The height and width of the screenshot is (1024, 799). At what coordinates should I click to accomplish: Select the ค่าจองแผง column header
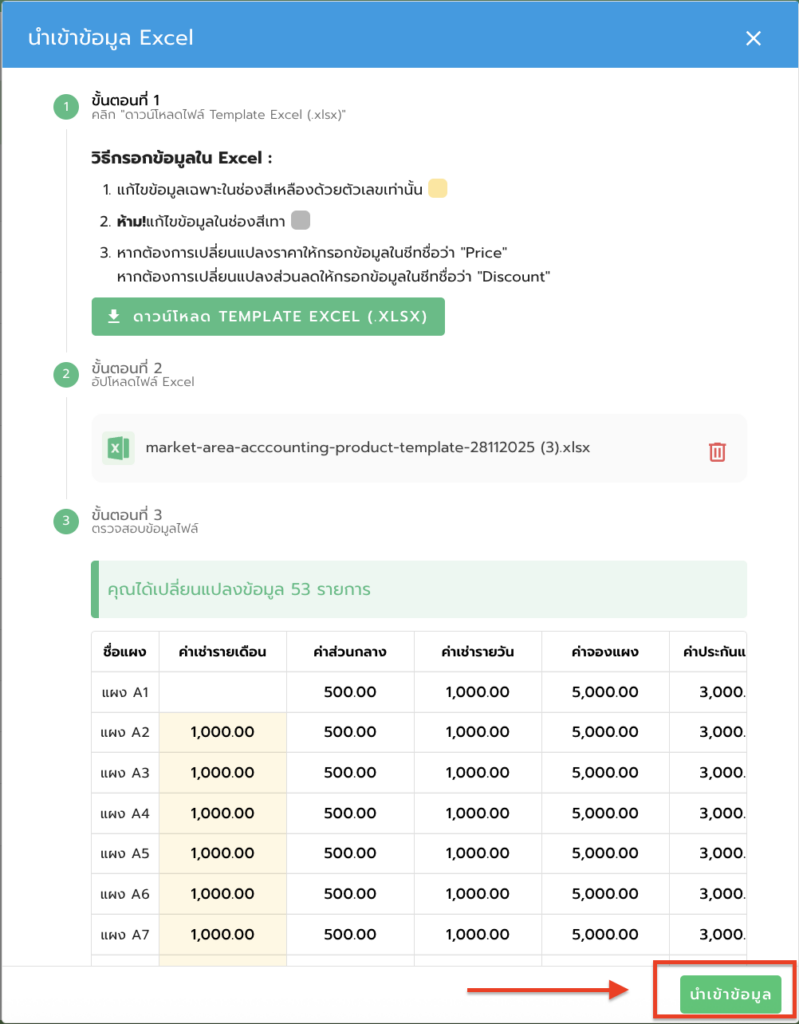tap(605, 651)
